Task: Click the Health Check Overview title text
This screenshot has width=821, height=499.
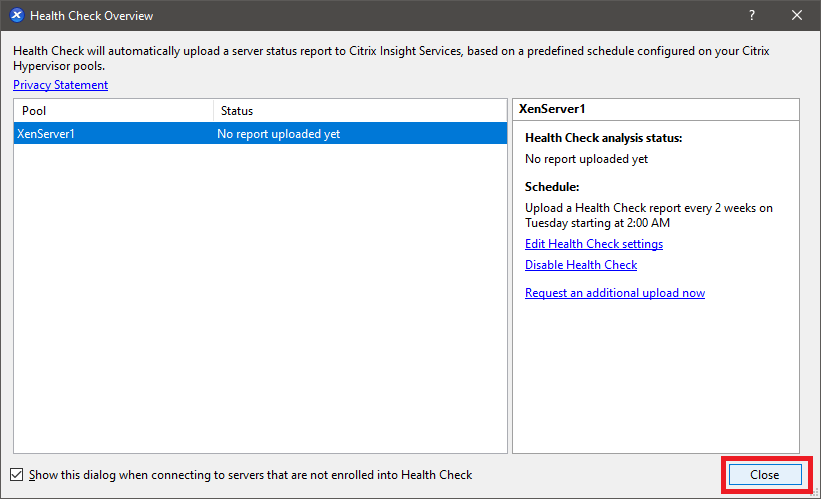Action: [92, 16]
